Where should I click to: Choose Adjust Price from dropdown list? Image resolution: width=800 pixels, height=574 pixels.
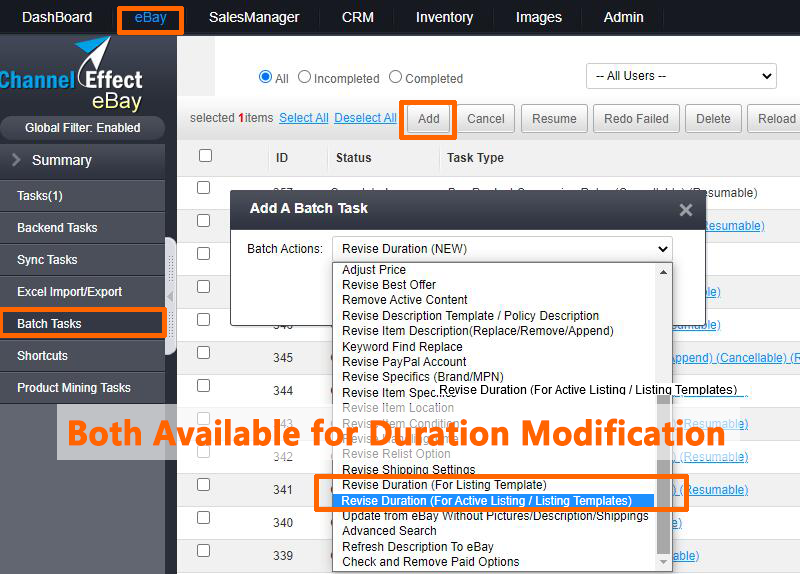tap(374, 269)
